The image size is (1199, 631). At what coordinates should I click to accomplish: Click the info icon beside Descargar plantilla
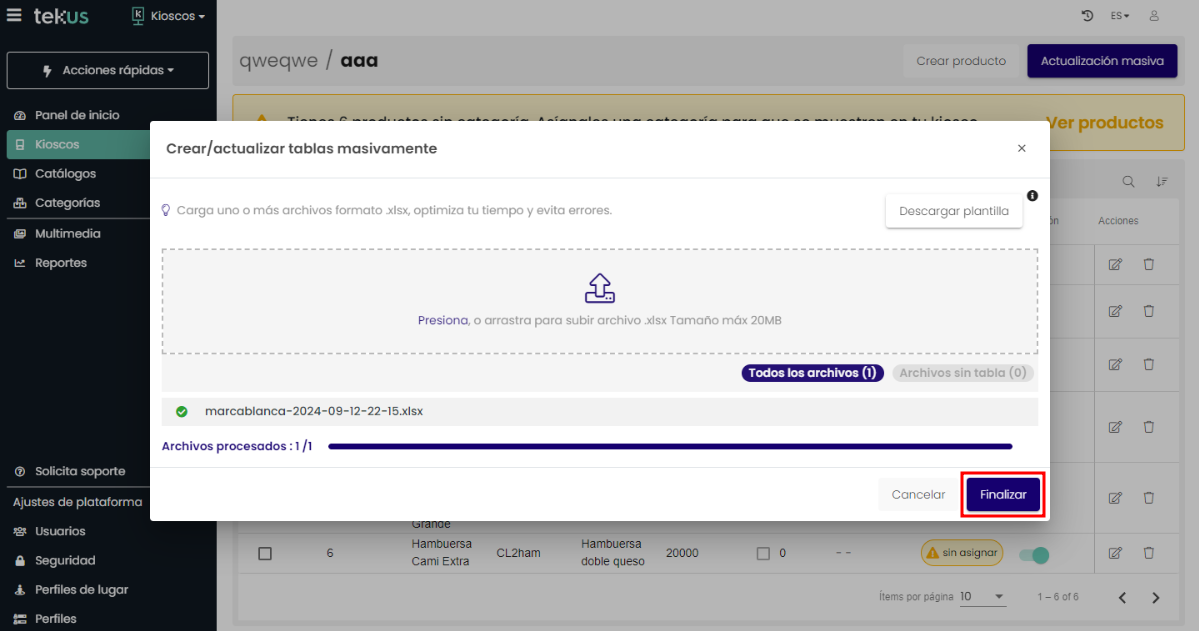coord(1032,196)
